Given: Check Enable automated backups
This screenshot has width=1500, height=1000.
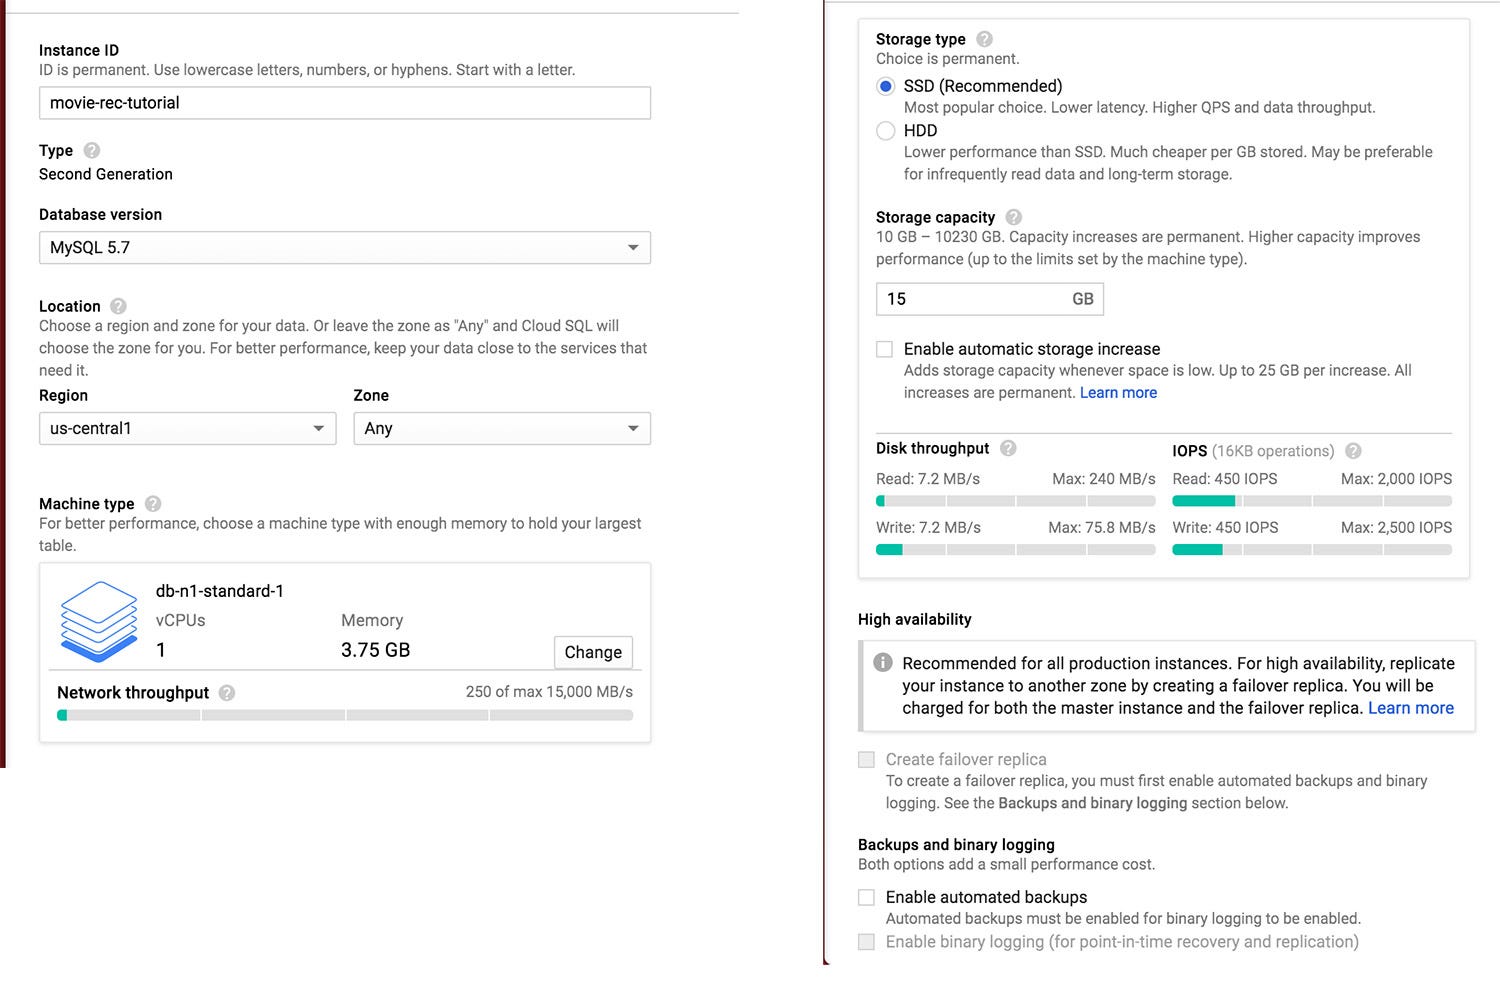Looking at the screenshot, I should click(x=866, y=898).
